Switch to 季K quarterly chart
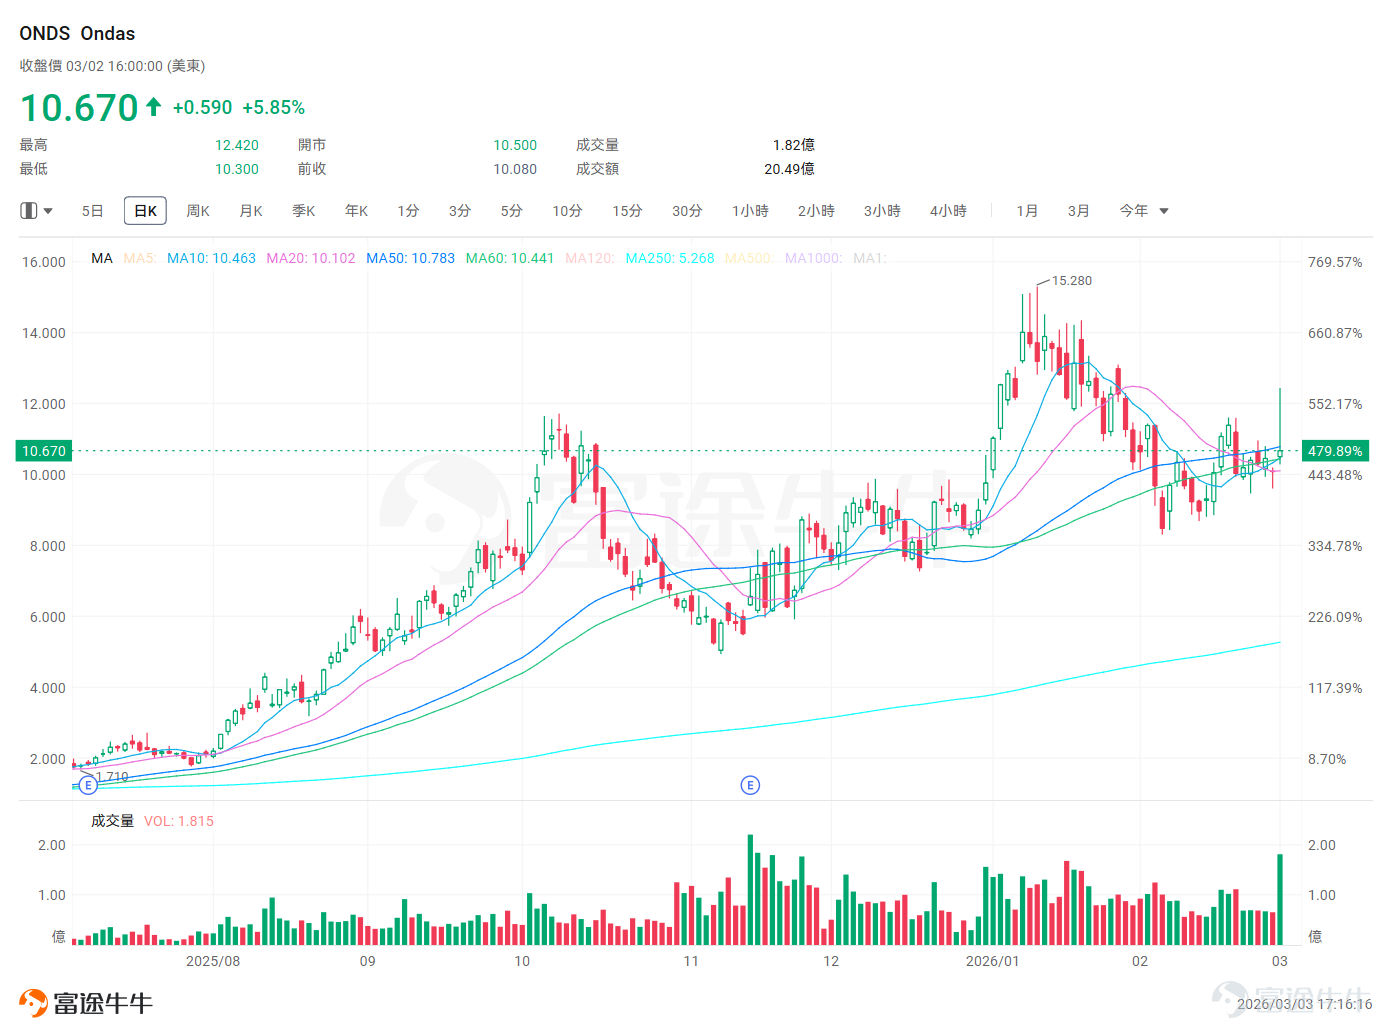The image size is (1392, 1036). 304,211
